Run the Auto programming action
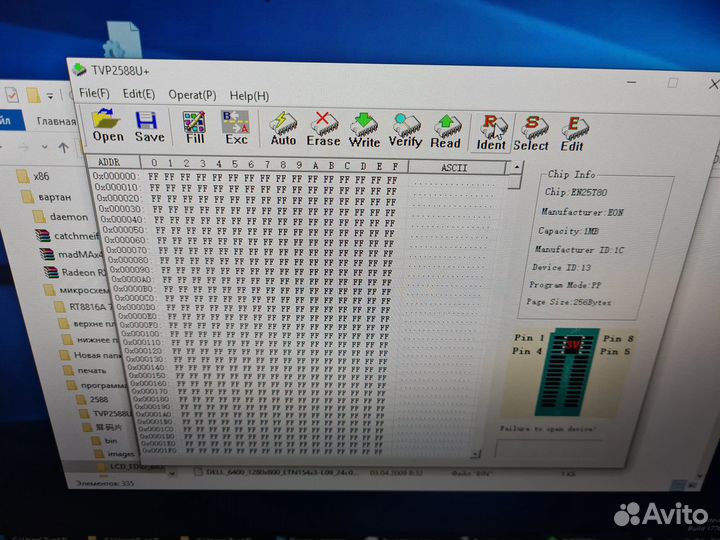 coord(283,129)
